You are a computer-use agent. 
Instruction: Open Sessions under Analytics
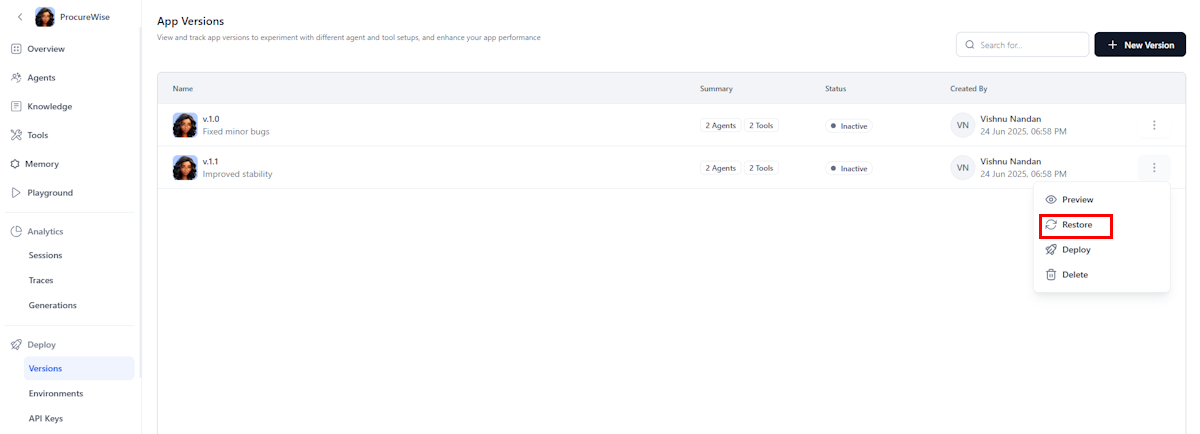[45, 256]
